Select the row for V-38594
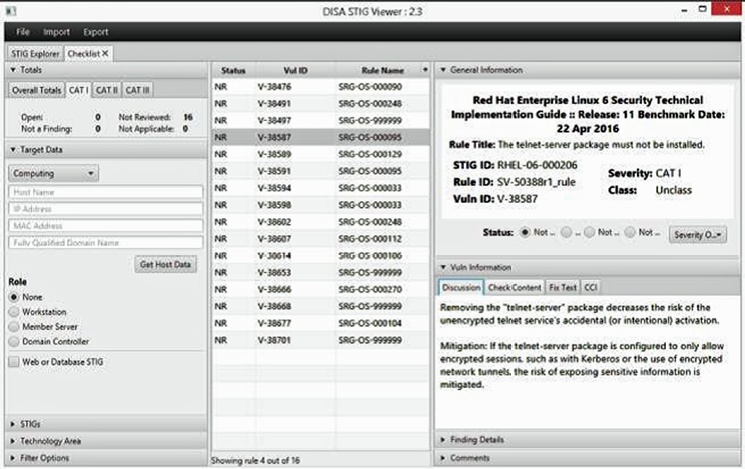Image resolution: width=745 pixels, height=469 pixels. (321, 188)
